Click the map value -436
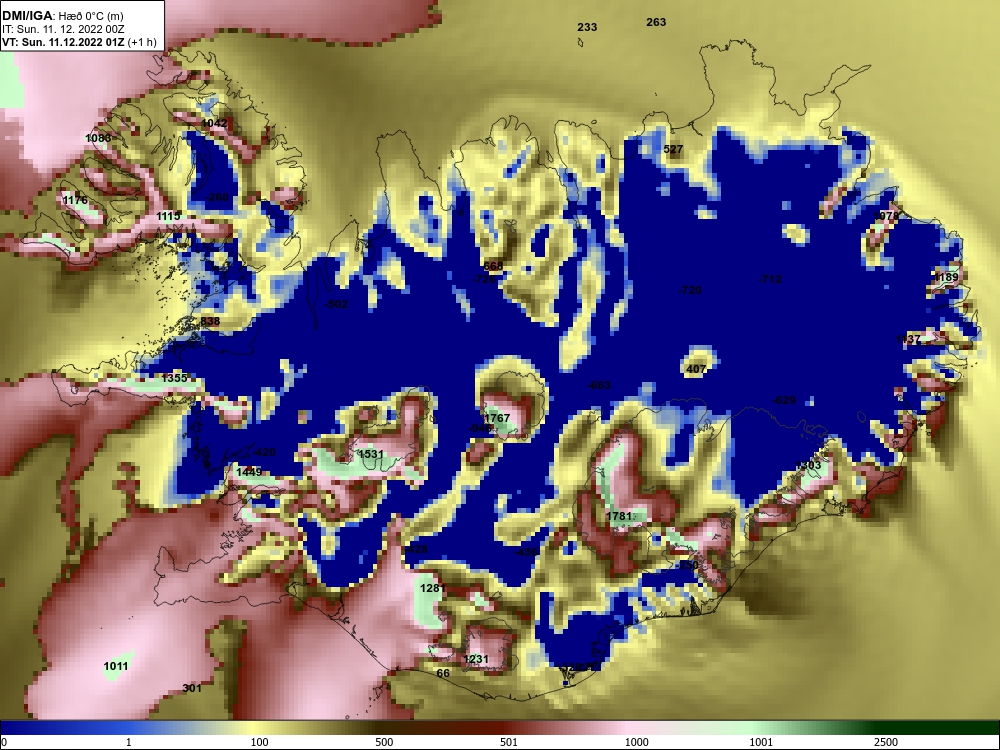The height and width of the screenshot is (750, 1000). pyautogui.click(x=526, y=552)
